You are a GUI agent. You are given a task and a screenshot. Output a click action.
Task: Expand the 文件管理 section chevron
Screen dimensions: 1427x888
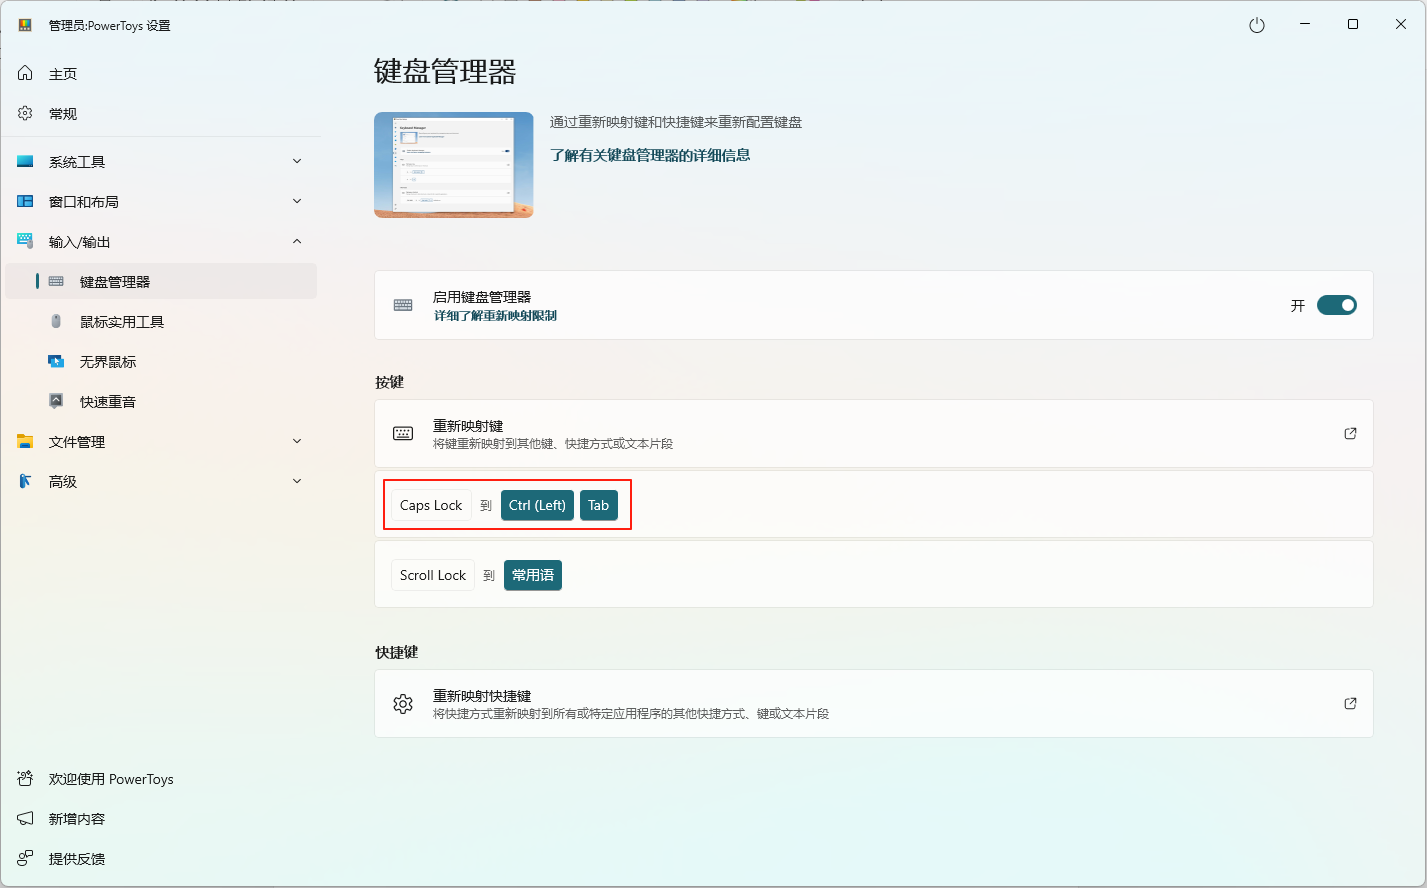pos(297,441)
